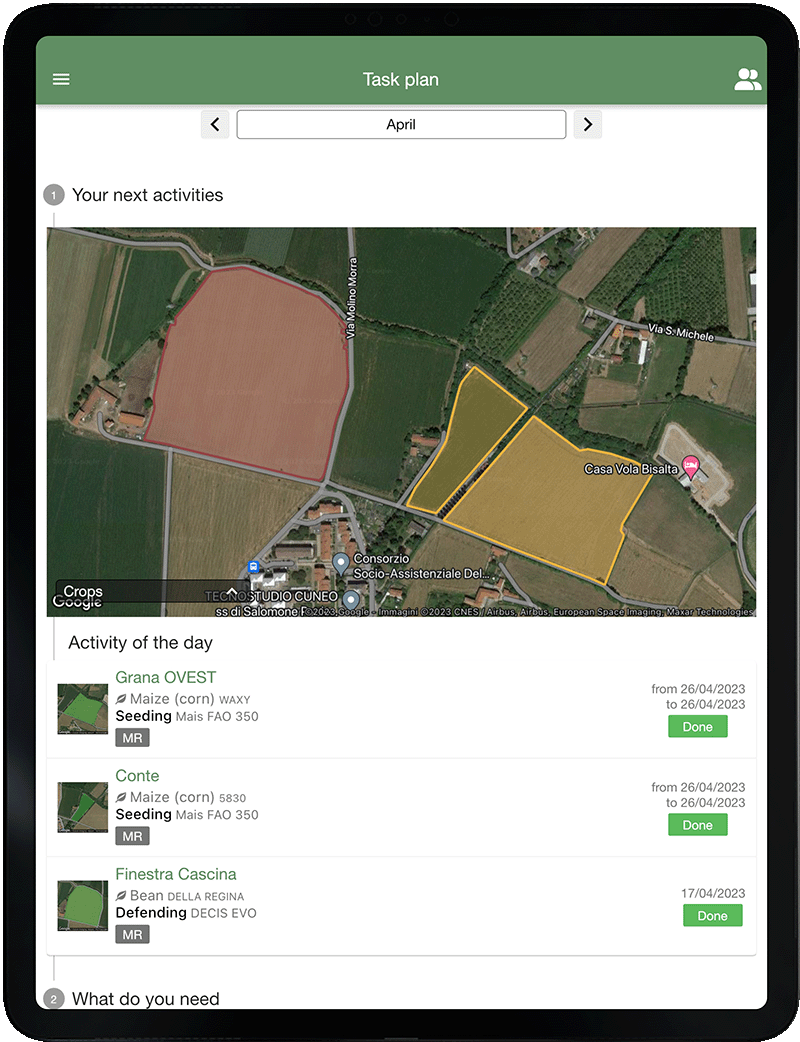The height and width of the screenshot is (1042, 800).
Task: Advance to next month with right chevron
Action: click(x=587, y=124)
